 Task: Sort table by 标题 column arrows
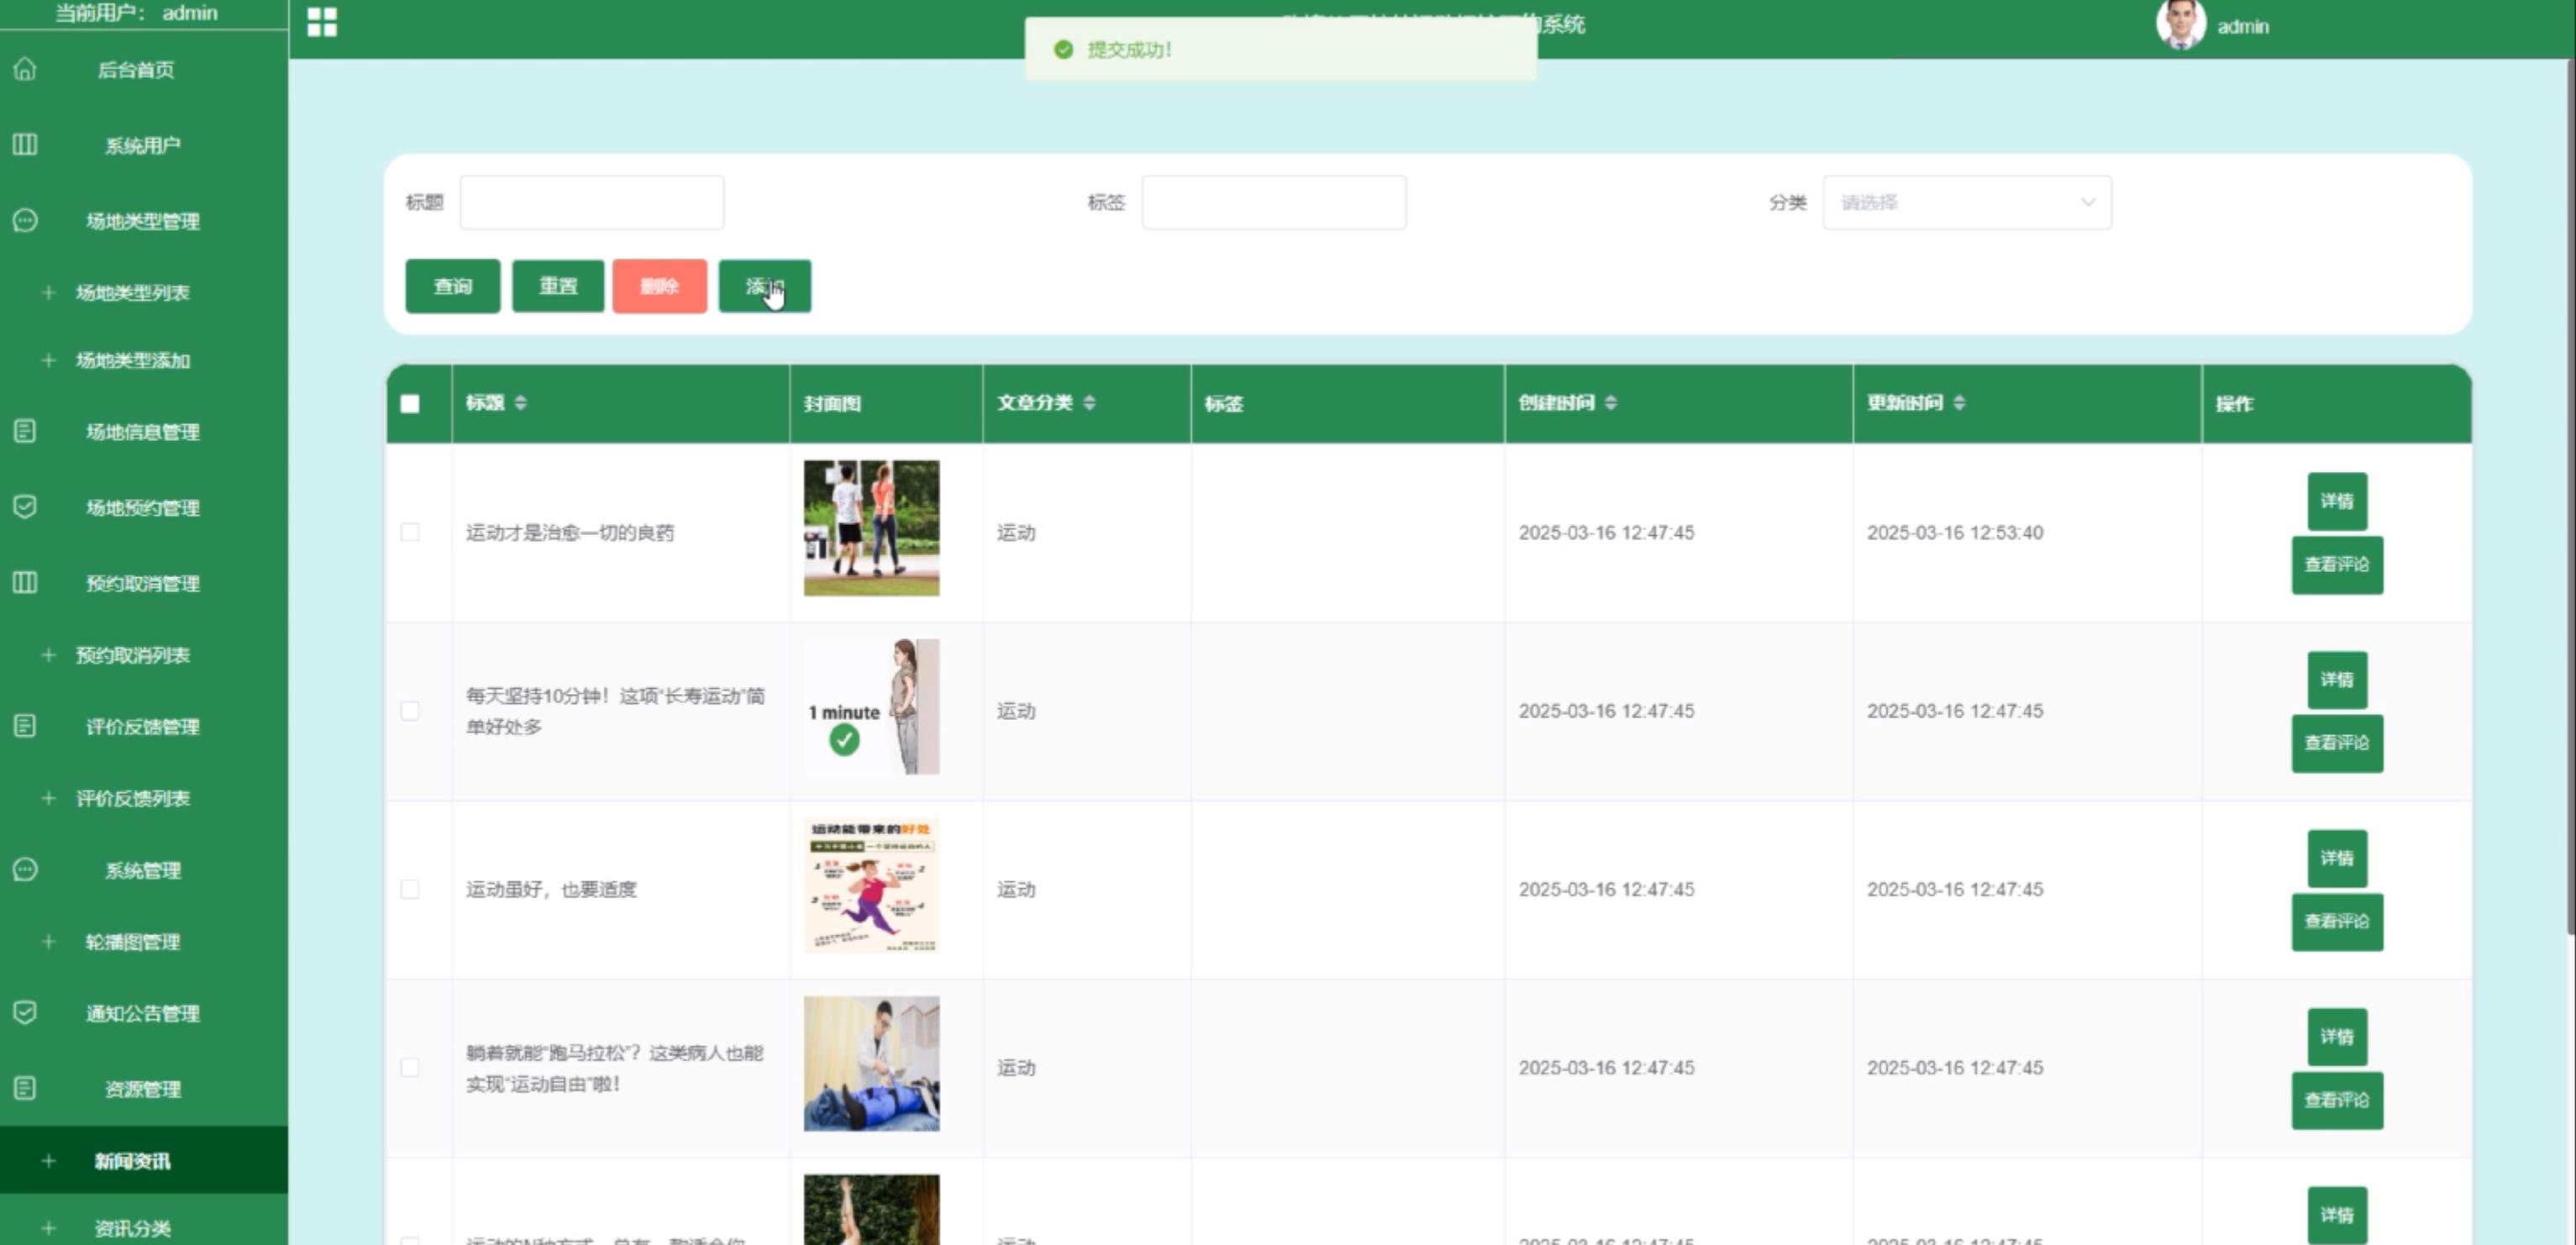pos(521,403)
